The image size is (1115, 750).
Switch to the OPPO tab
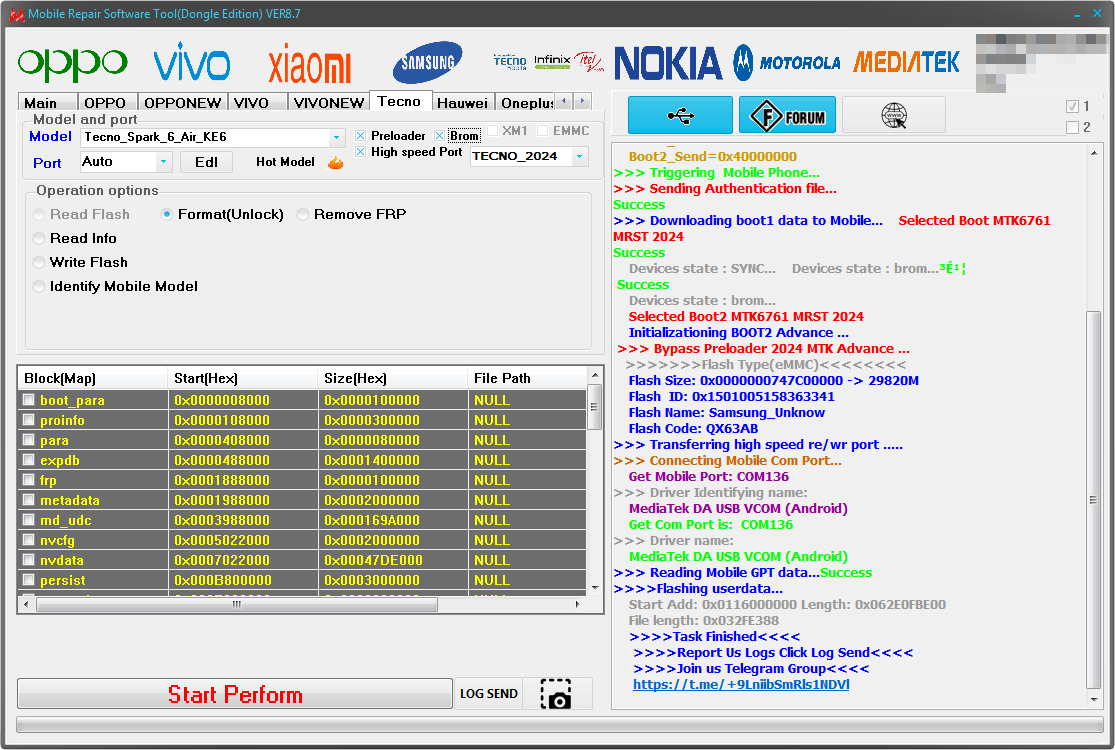click(x=105, y=103)
